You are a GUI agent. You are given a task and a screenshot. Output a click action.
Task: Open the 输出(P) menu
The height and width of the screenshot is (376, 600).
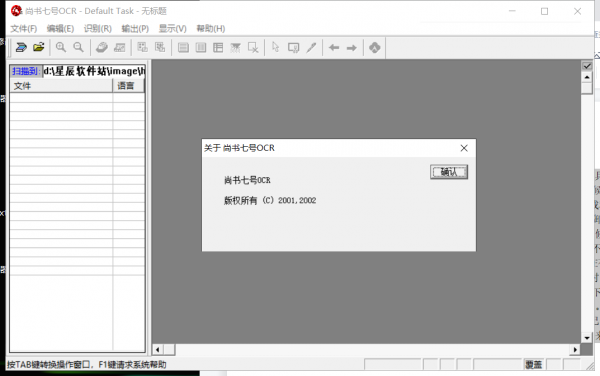[x=135, y=29]
